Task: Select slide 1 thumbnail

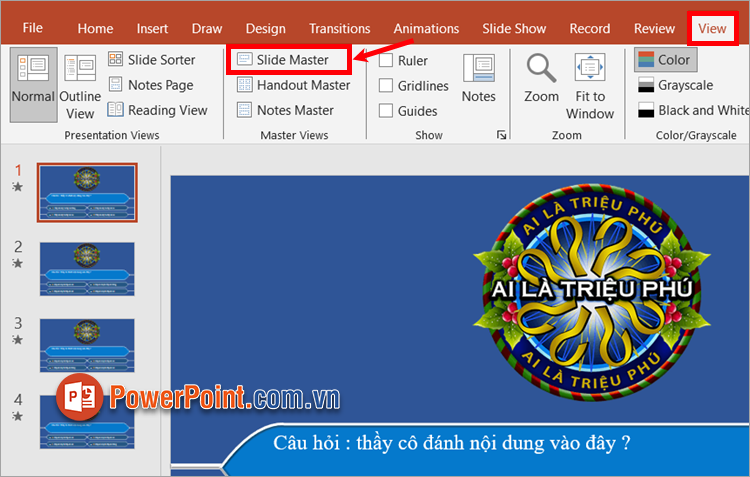Action: [87, 192]
